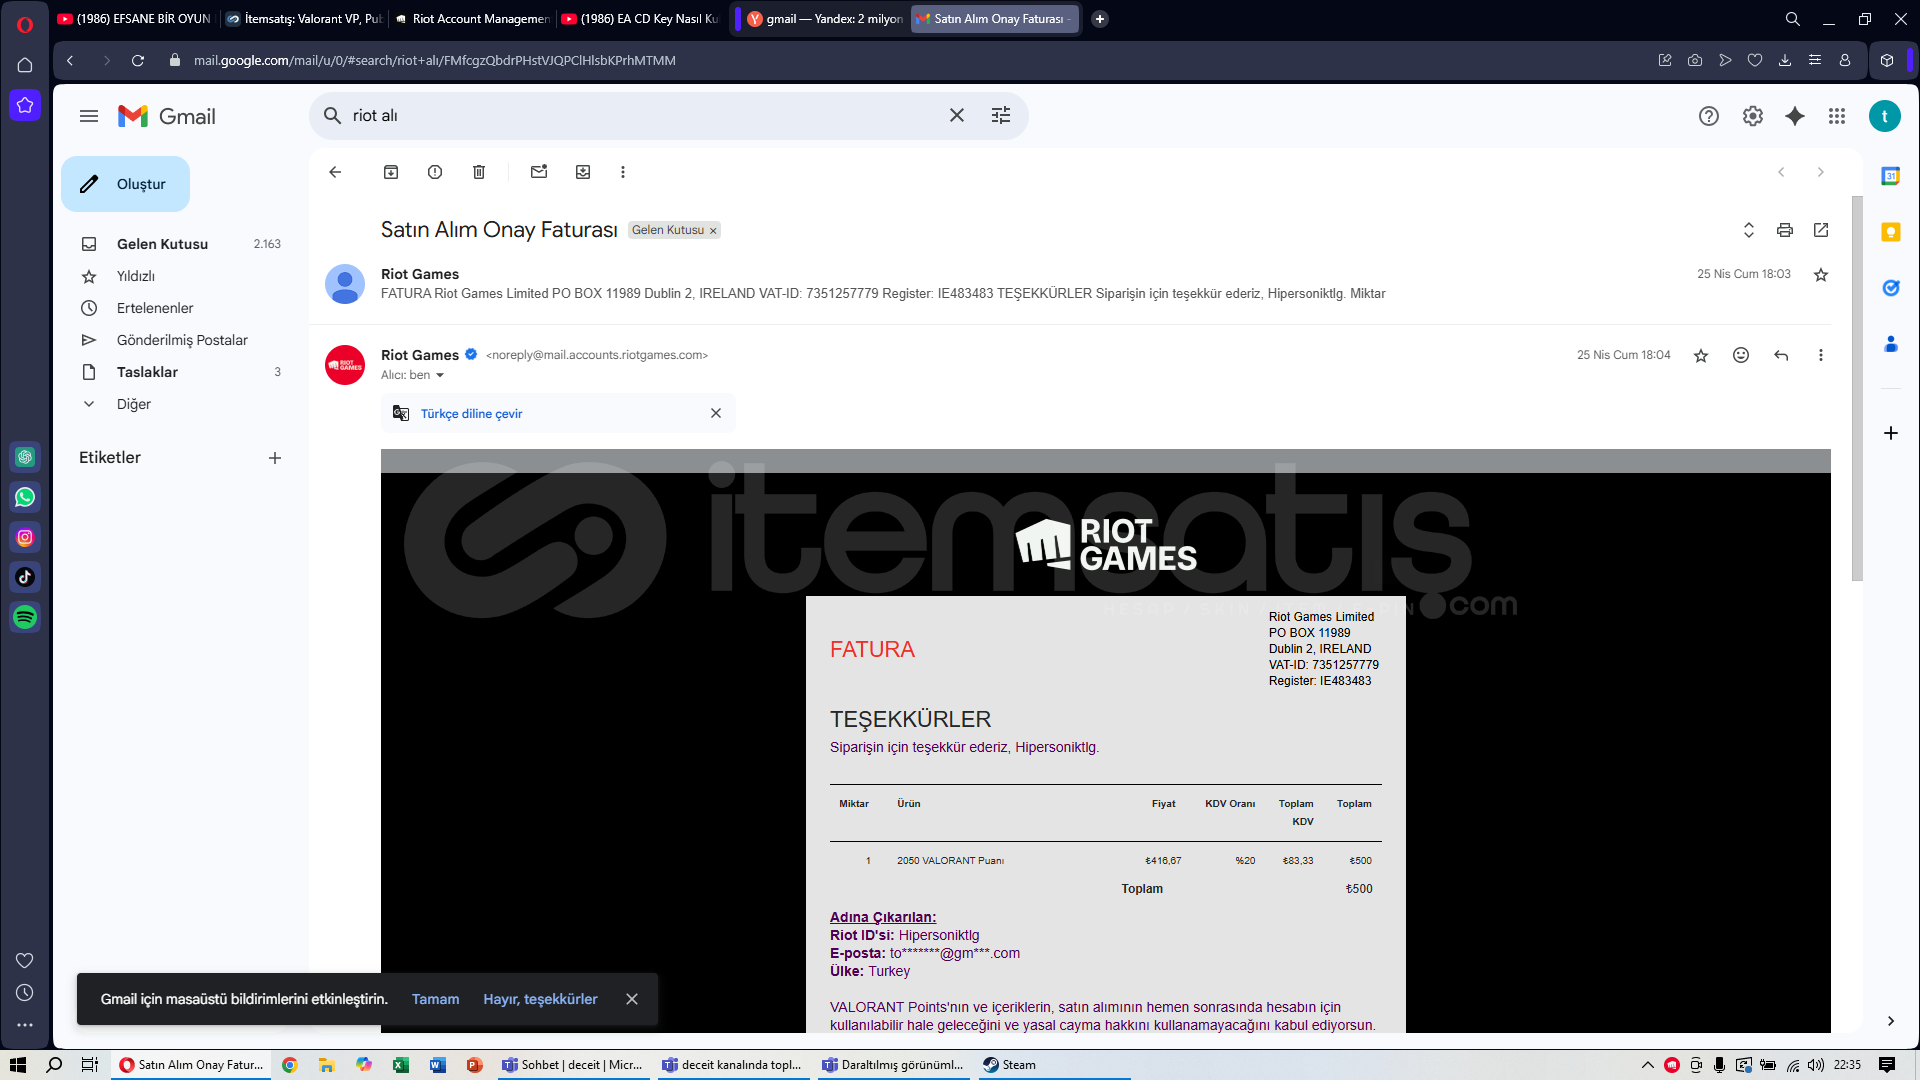
Task: Open the Taslaklar drafts folder
Action: point(147,372)
